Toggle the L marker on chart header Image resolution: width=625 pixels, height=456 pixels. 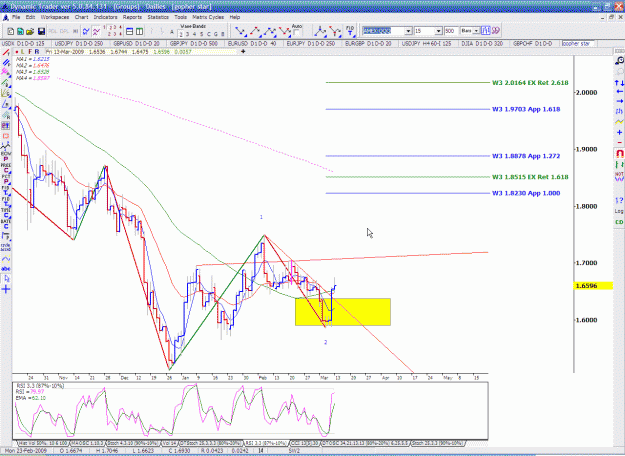tap(23, 52)
